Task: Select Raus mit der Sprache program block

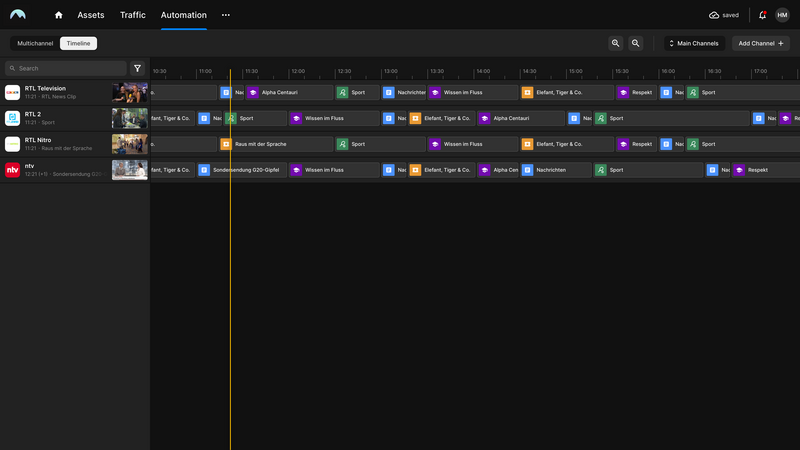Action: (x=276, y=144)
